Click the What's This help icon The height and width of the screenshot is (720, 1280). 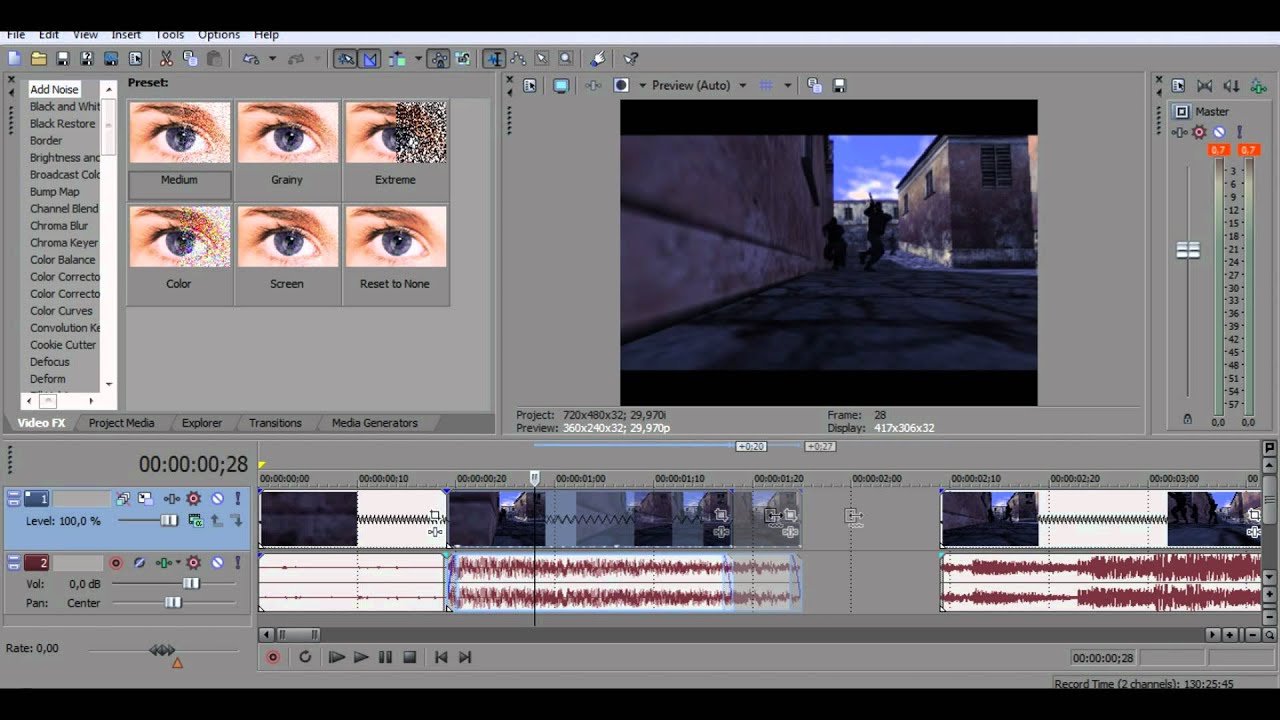tap(631, 59)
